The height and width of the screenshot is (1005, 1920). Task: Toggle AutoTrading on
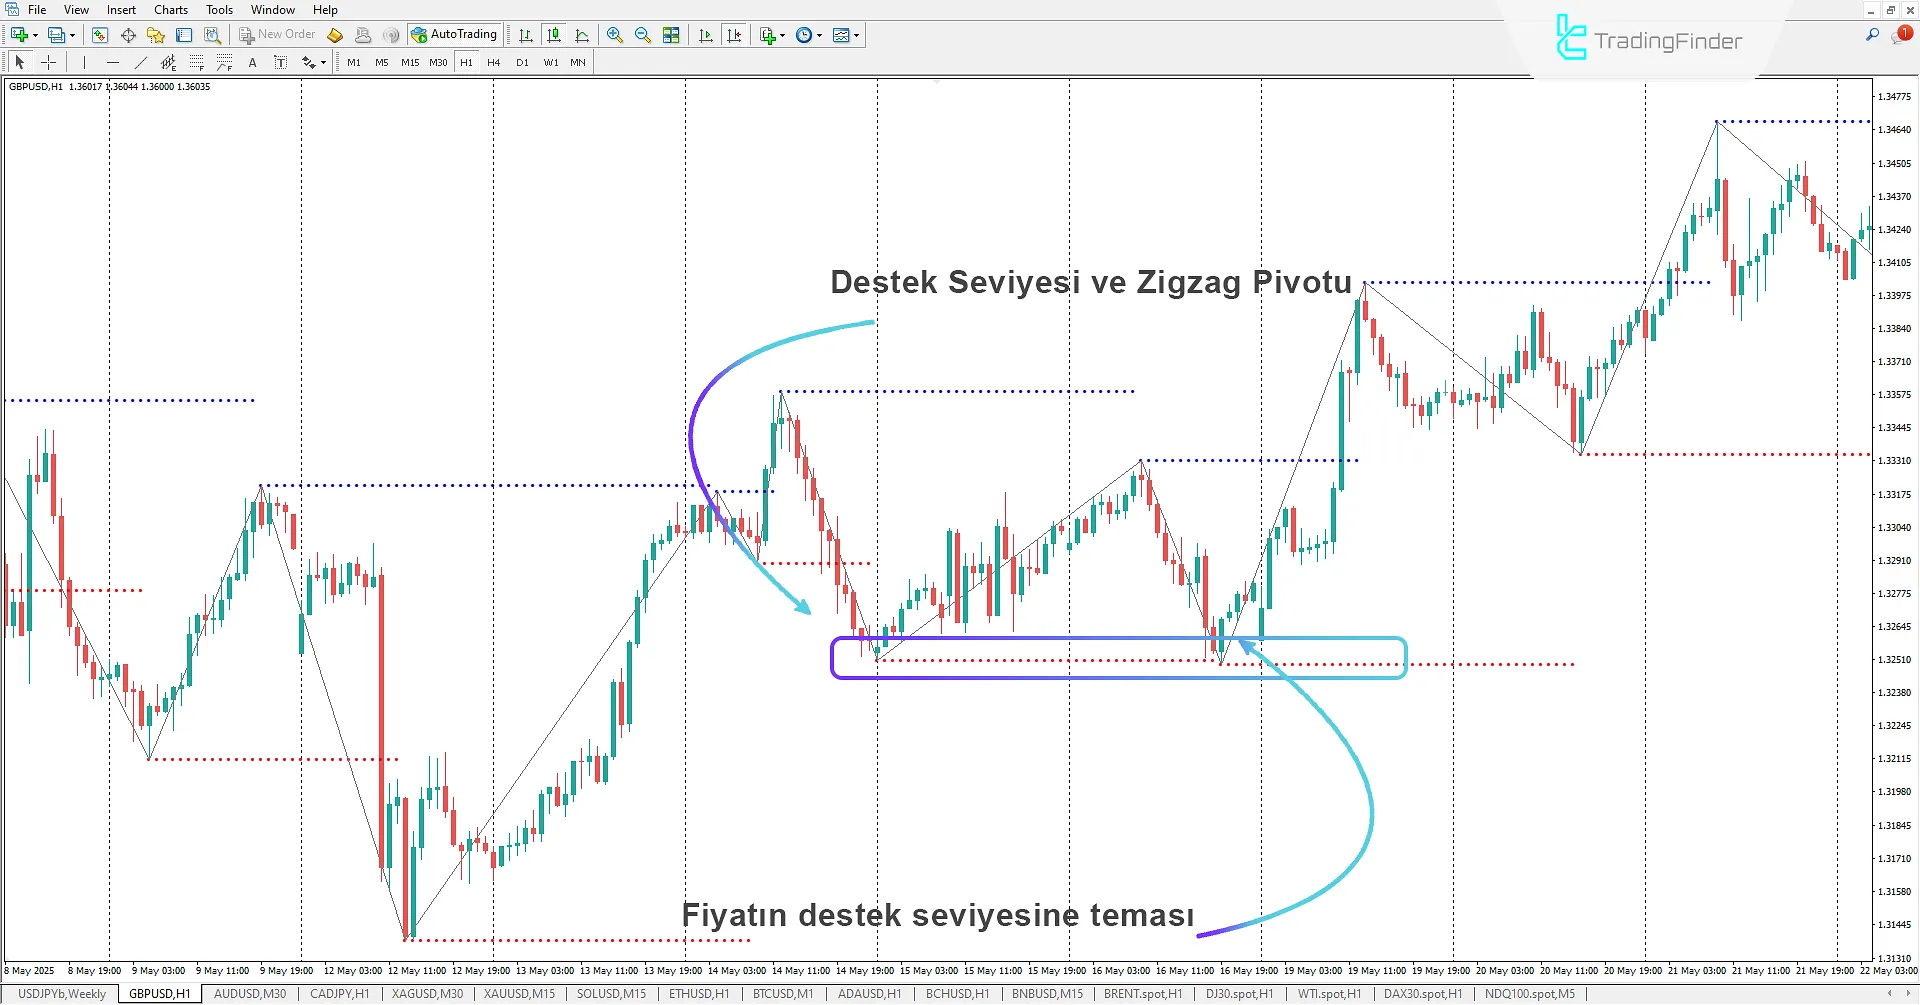click(455, 33)
